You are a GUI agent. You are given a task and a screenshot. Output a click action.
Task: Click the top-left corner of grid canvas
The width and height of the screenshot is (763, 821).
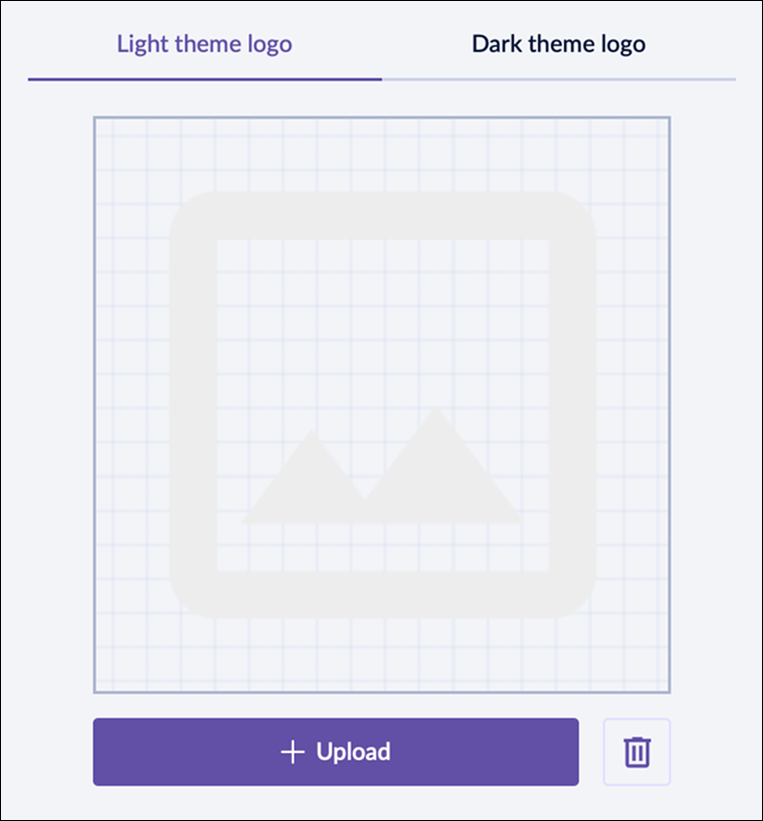click(100, 123)
